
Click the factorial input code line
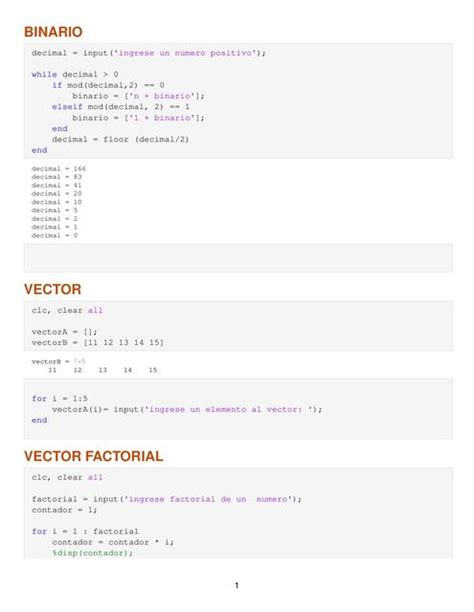click(x=167, y=499)
